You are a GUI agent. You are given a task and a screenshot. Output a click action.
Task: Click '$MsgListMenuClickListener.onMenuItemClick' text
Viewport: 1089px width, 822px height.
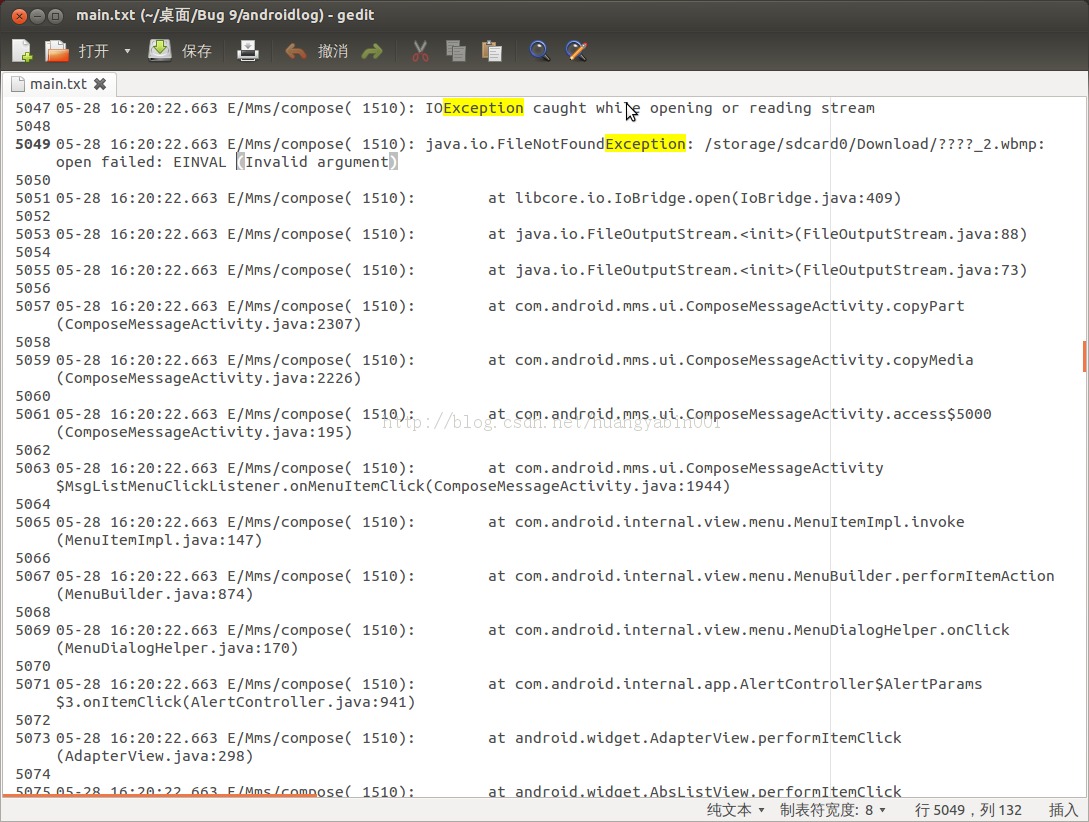(x=240, y=487)
